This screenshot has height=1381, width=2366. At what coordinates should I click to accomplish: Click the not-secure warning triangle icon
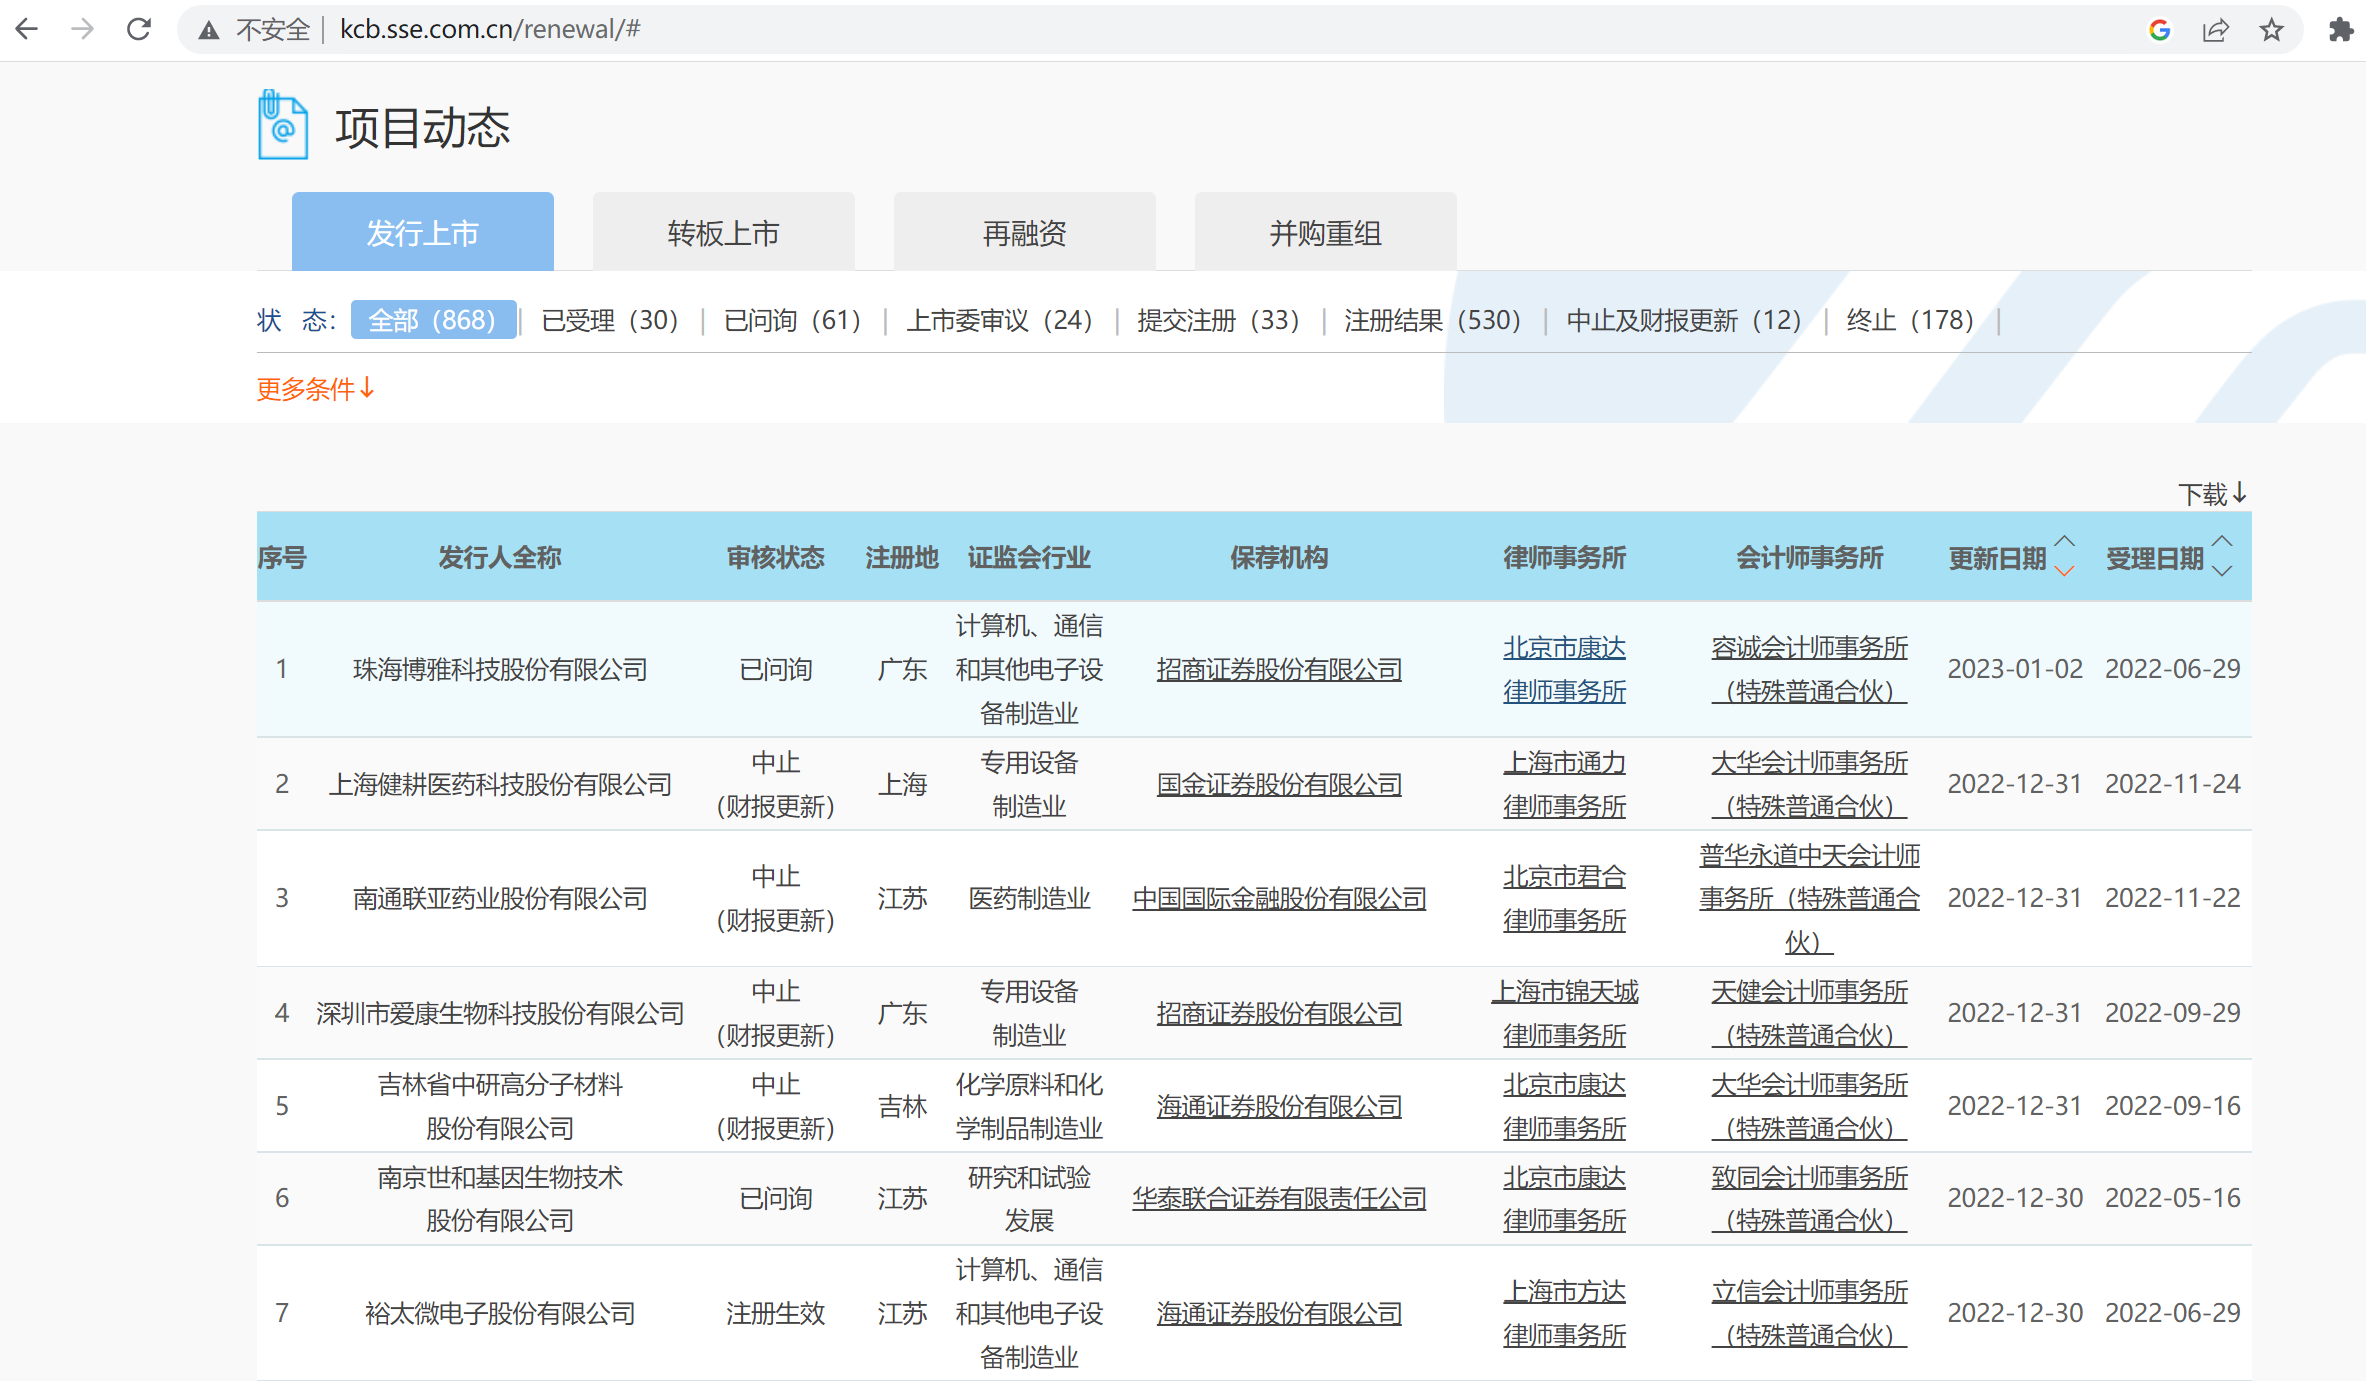[x=209, y=30]
